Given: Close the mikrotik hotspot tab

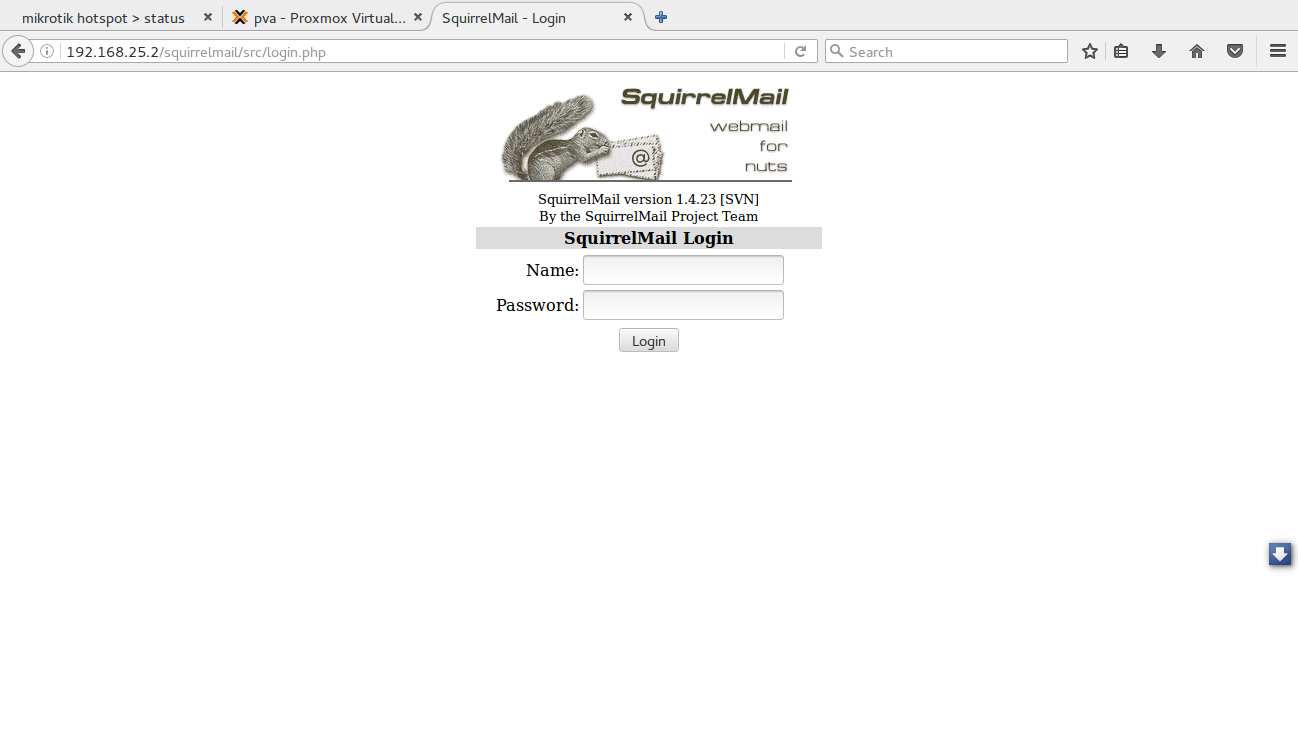Looking at the screenshot, I should (208, 17).
